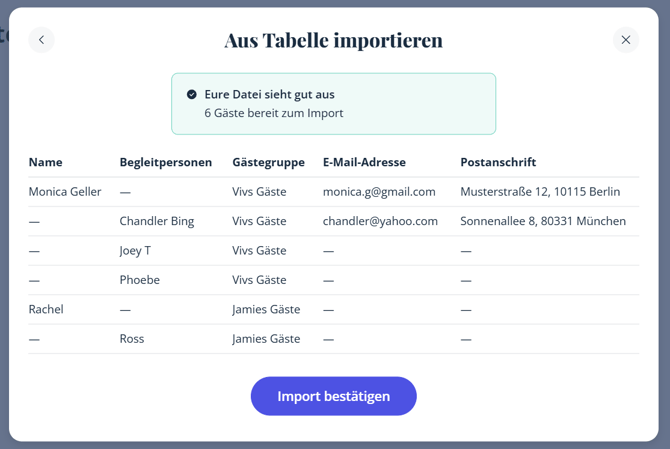This screenshot has height=449, width=670.
Task: Select the Chandler Bing companion cell
Action: [x=156, y=221]
